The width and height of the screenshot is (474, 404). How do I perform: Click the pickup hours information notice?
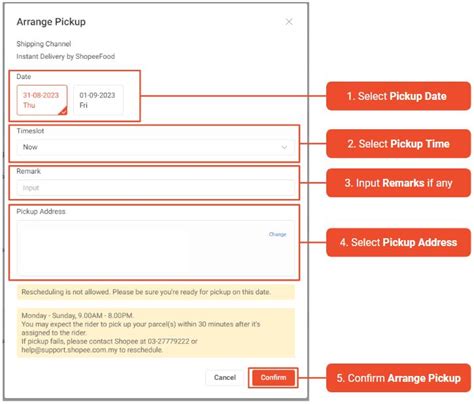tap(156, 333)
